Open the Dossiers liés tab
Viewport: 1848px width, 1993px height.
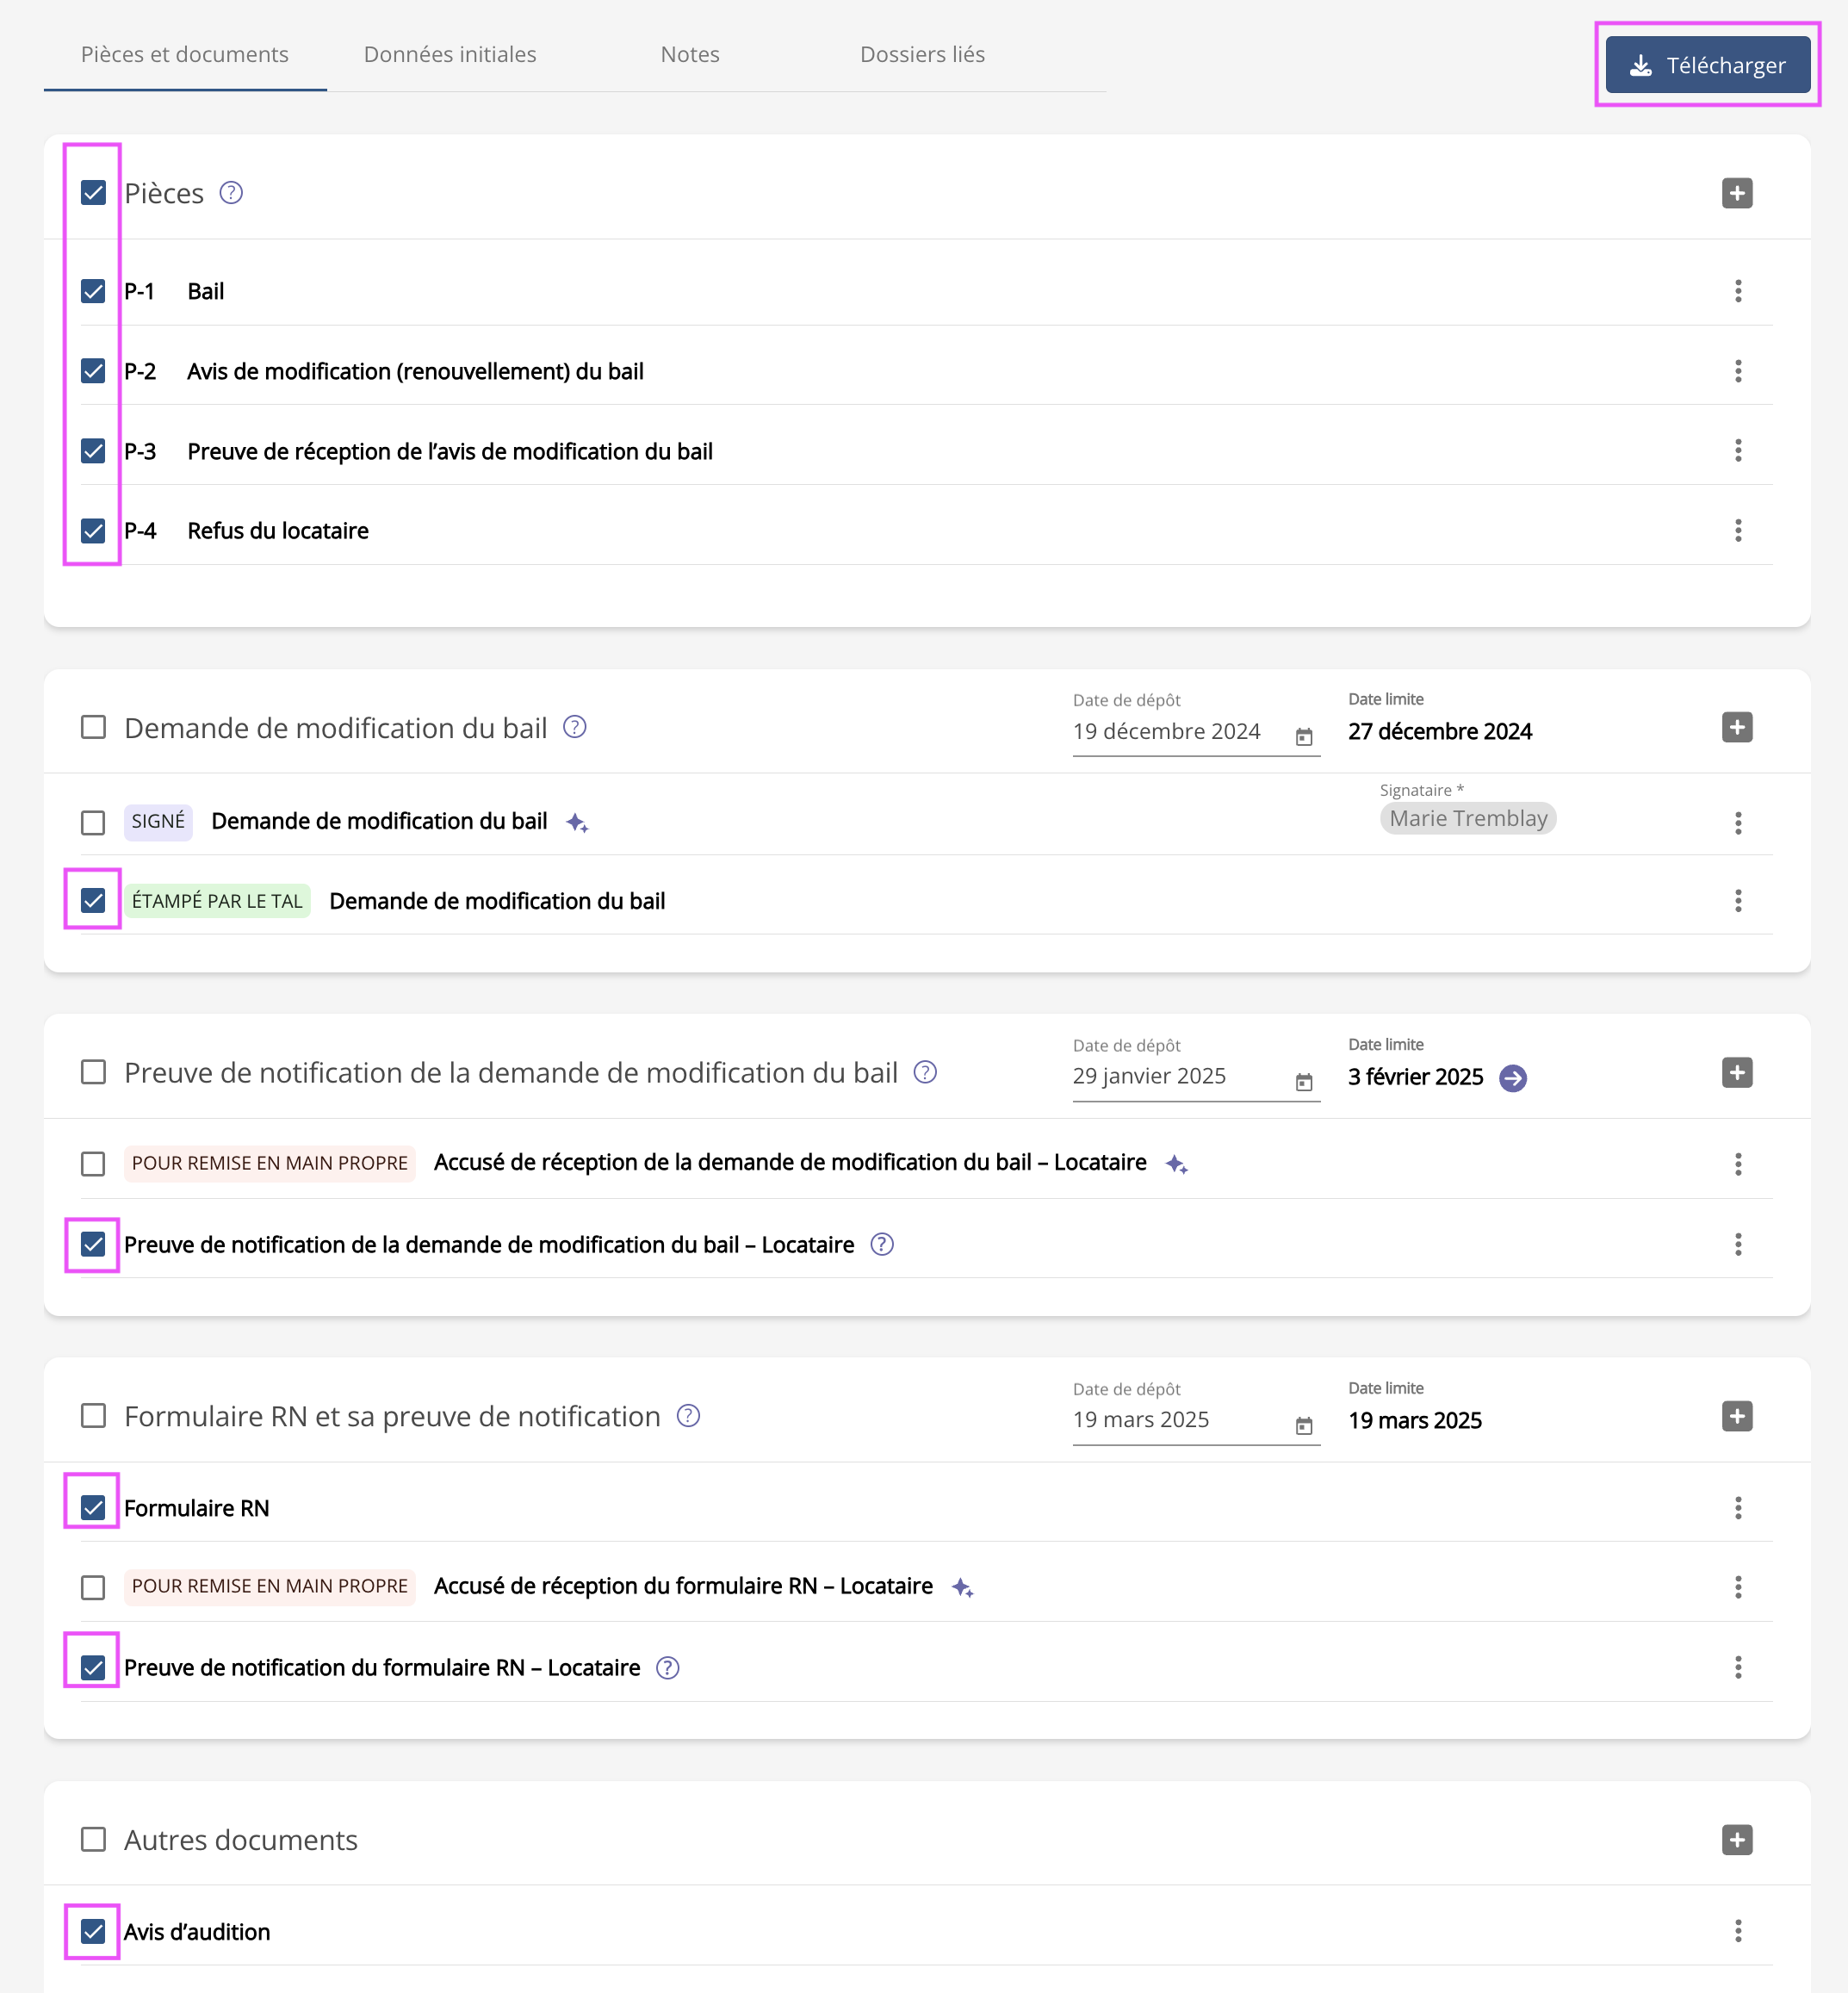(x=922, y=54)
